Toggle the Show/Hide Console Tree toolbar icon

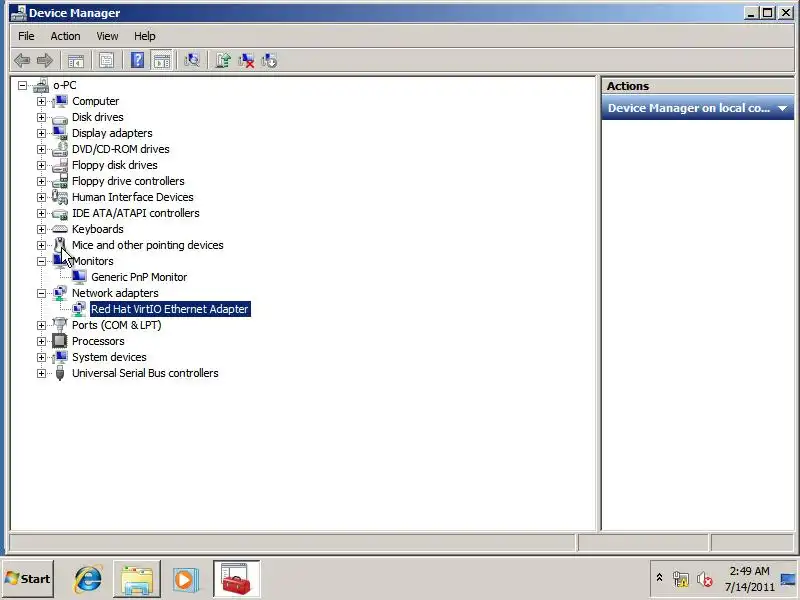tap(76, 61)
